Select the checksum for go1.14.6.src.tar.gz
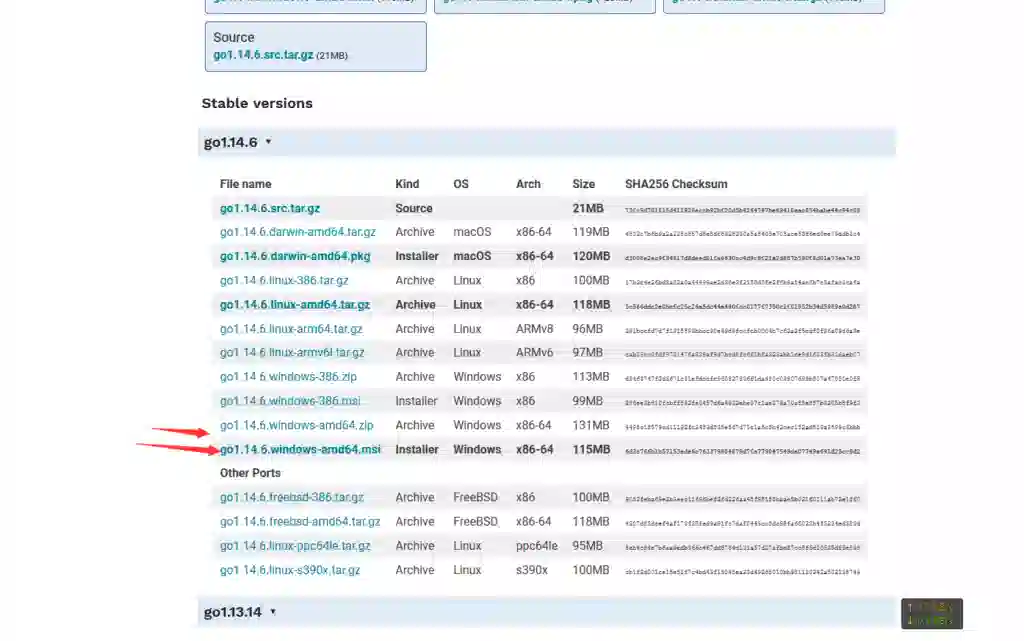The width and height of the screenshot is (1024, 641). tap(743, 210)
